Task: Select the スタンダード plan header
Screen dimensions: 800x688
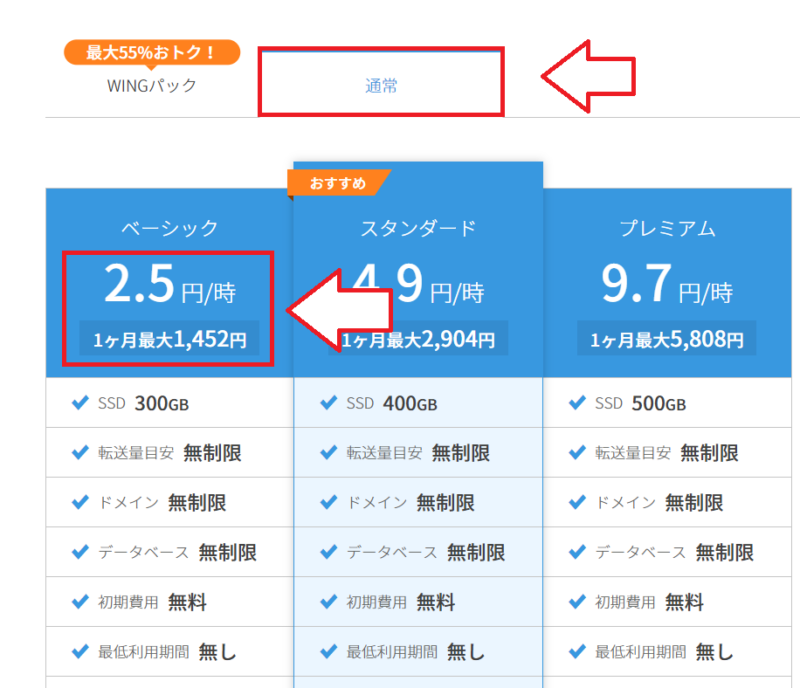Action: [x=417, y=227]
